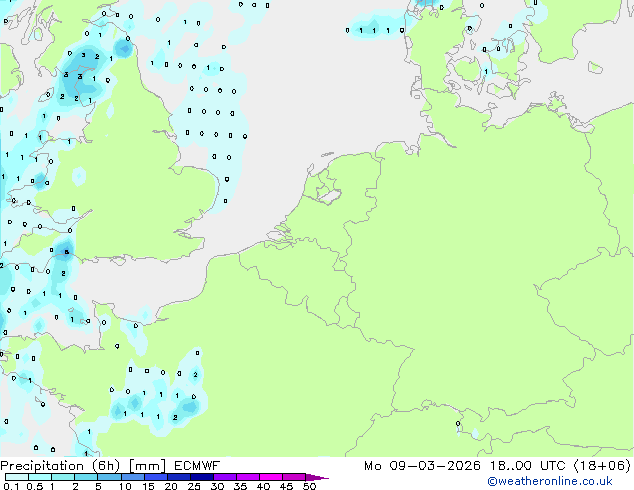Click the 'Mo' weekday label
This screenshot has width=634, height=490.
click(x=372, y=466)
